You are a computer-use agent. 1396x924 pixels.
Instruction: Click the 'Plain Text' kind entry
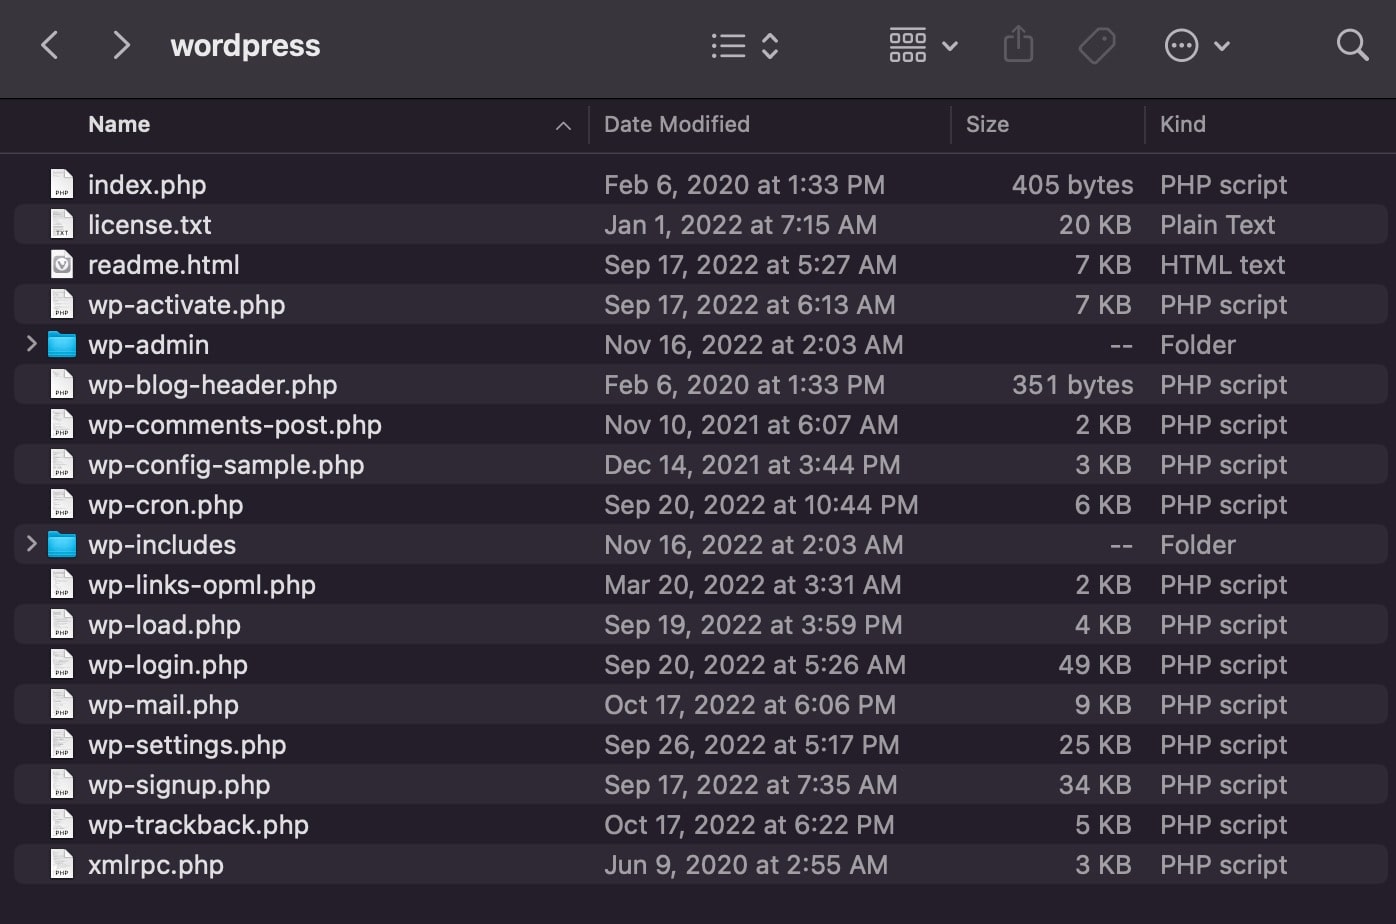pos(1217,225)
